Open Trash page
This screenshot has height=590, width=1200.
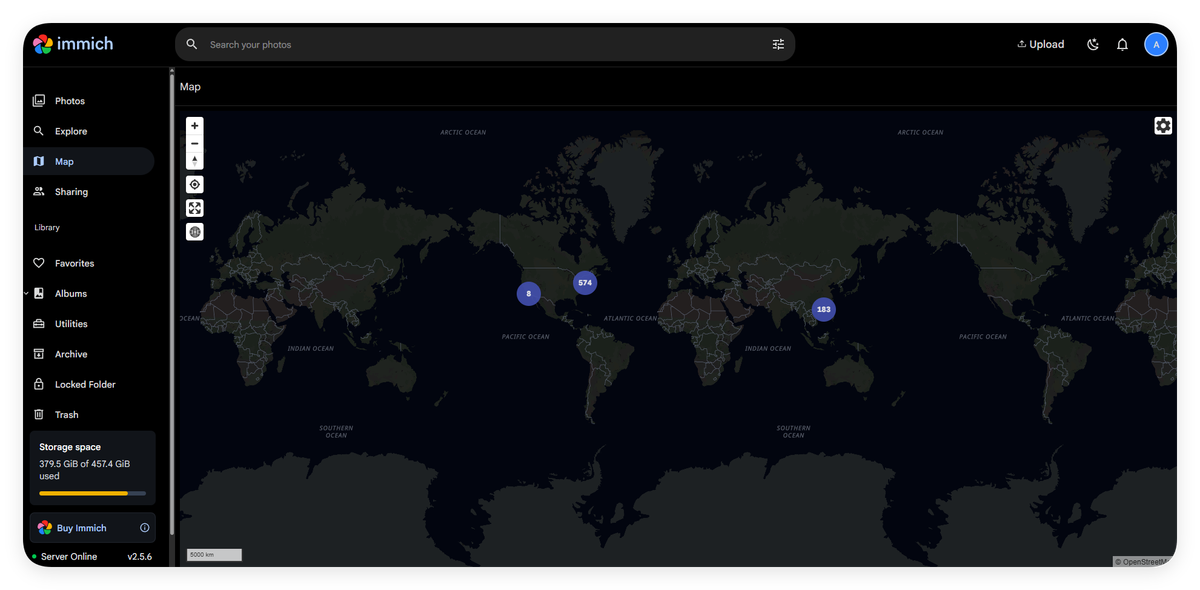click(89, 414)
